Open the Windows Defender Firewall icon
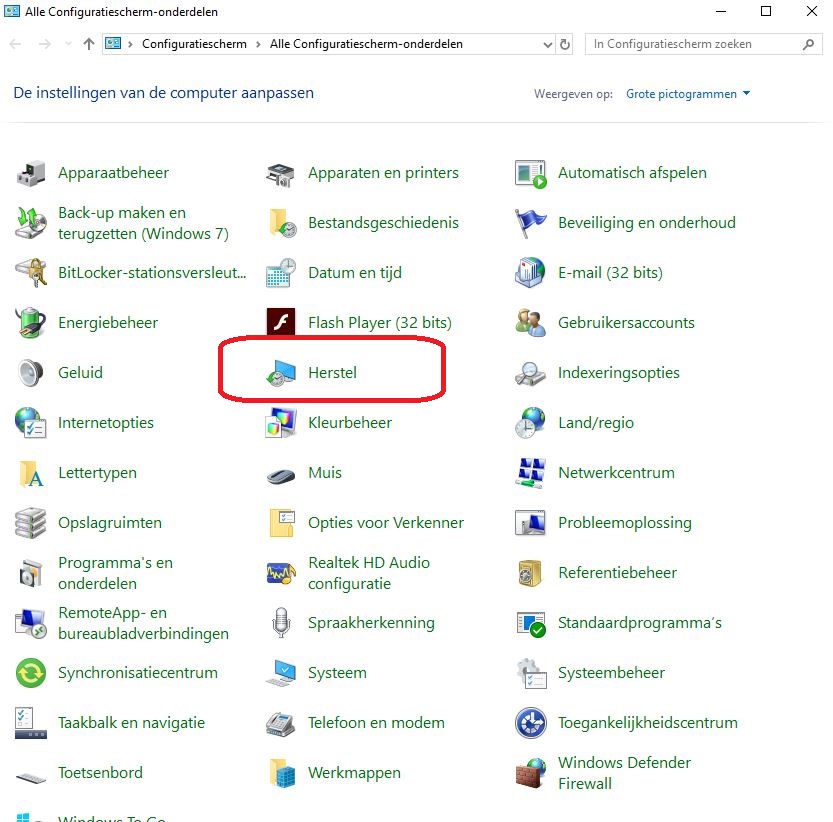 (530, 773)
